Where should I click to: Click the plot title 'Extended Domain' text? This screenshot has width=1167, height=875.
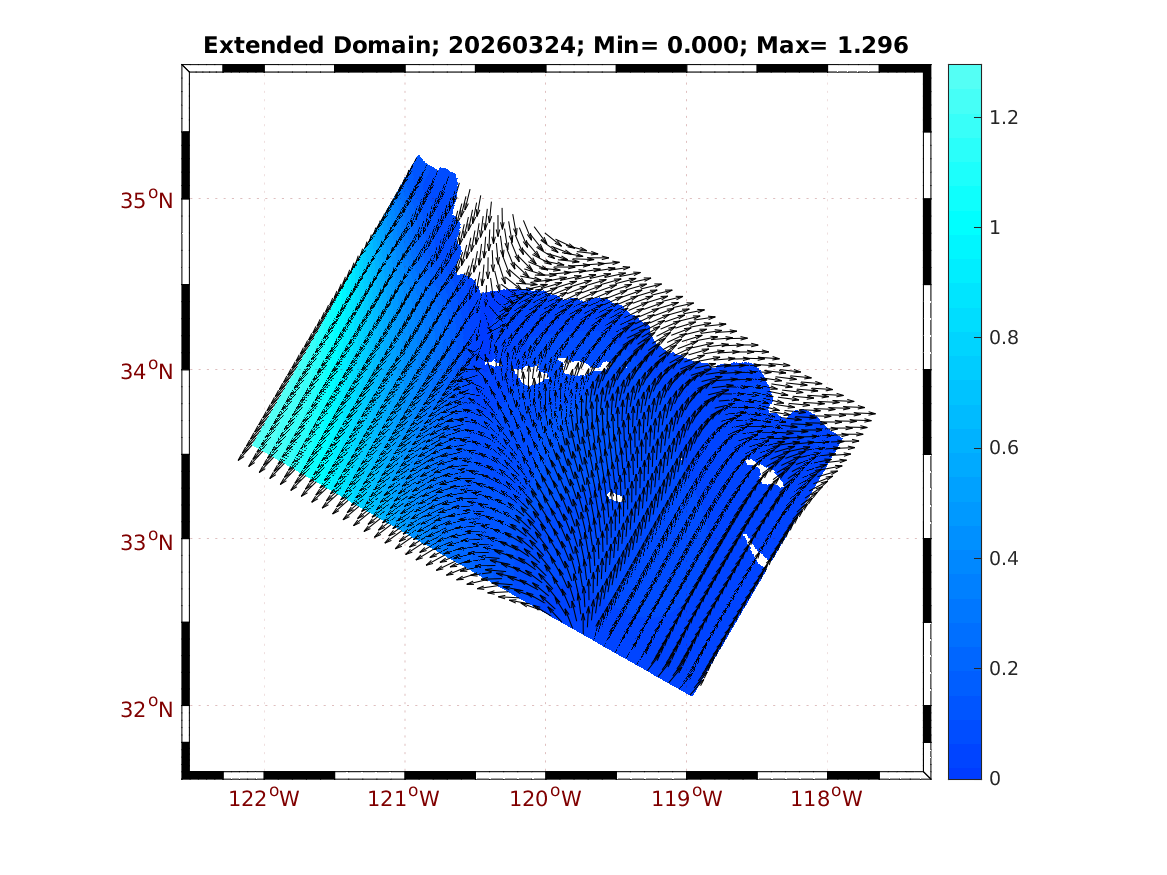point(280,45)
